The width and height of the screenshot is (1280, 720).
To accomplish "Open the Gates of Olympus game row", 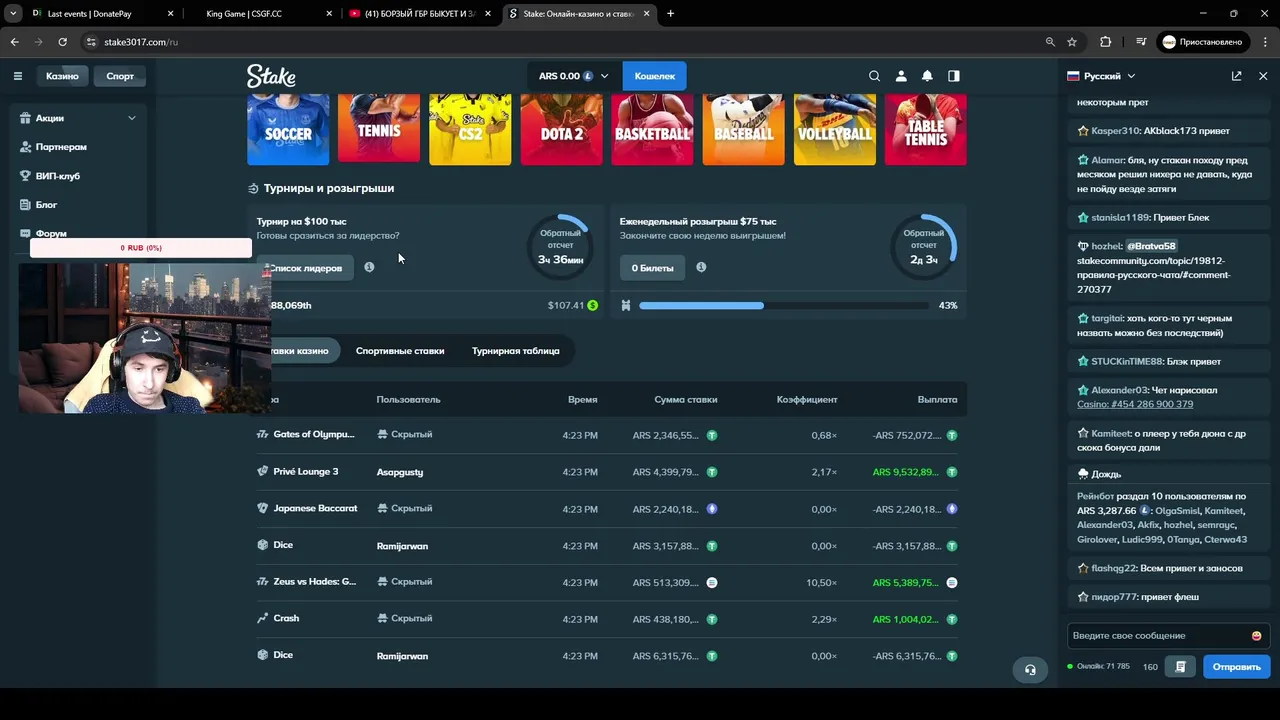I will 607,435.
